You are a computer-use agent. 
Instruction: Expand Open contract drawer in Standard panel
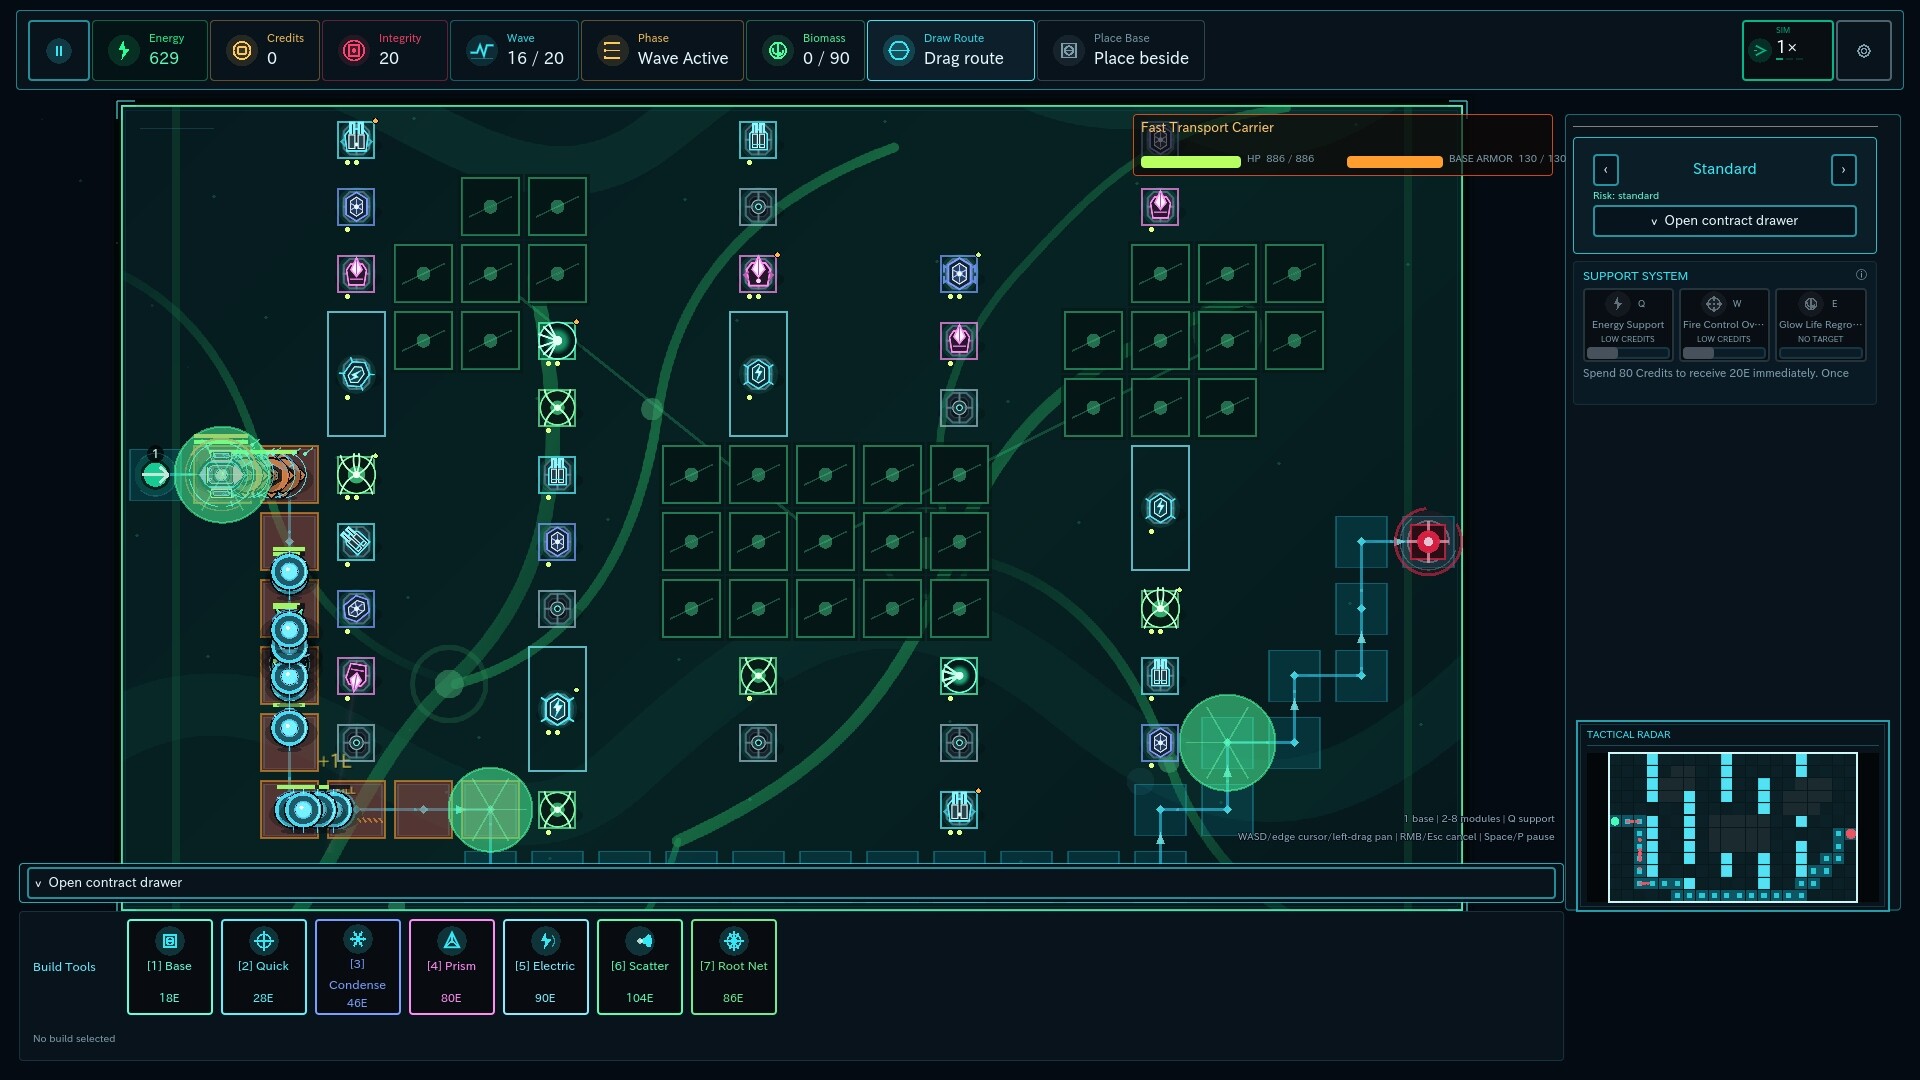point(1724,221)
